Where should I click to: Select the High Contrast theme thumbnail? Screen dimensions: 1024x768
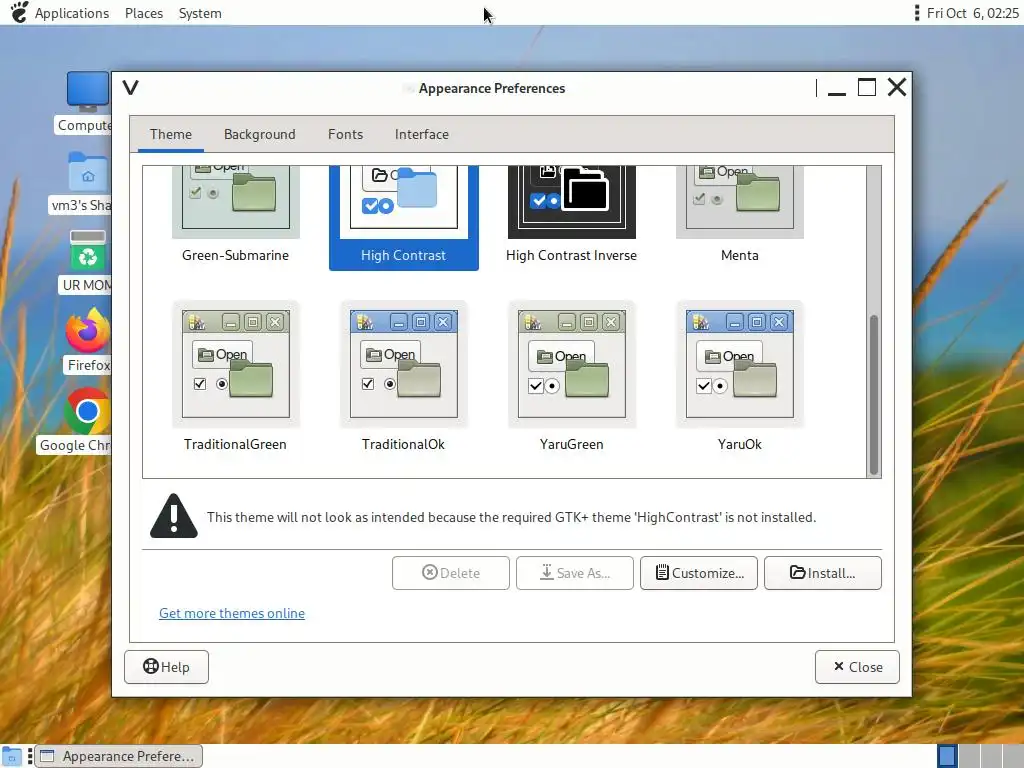[x=404, y=201]
